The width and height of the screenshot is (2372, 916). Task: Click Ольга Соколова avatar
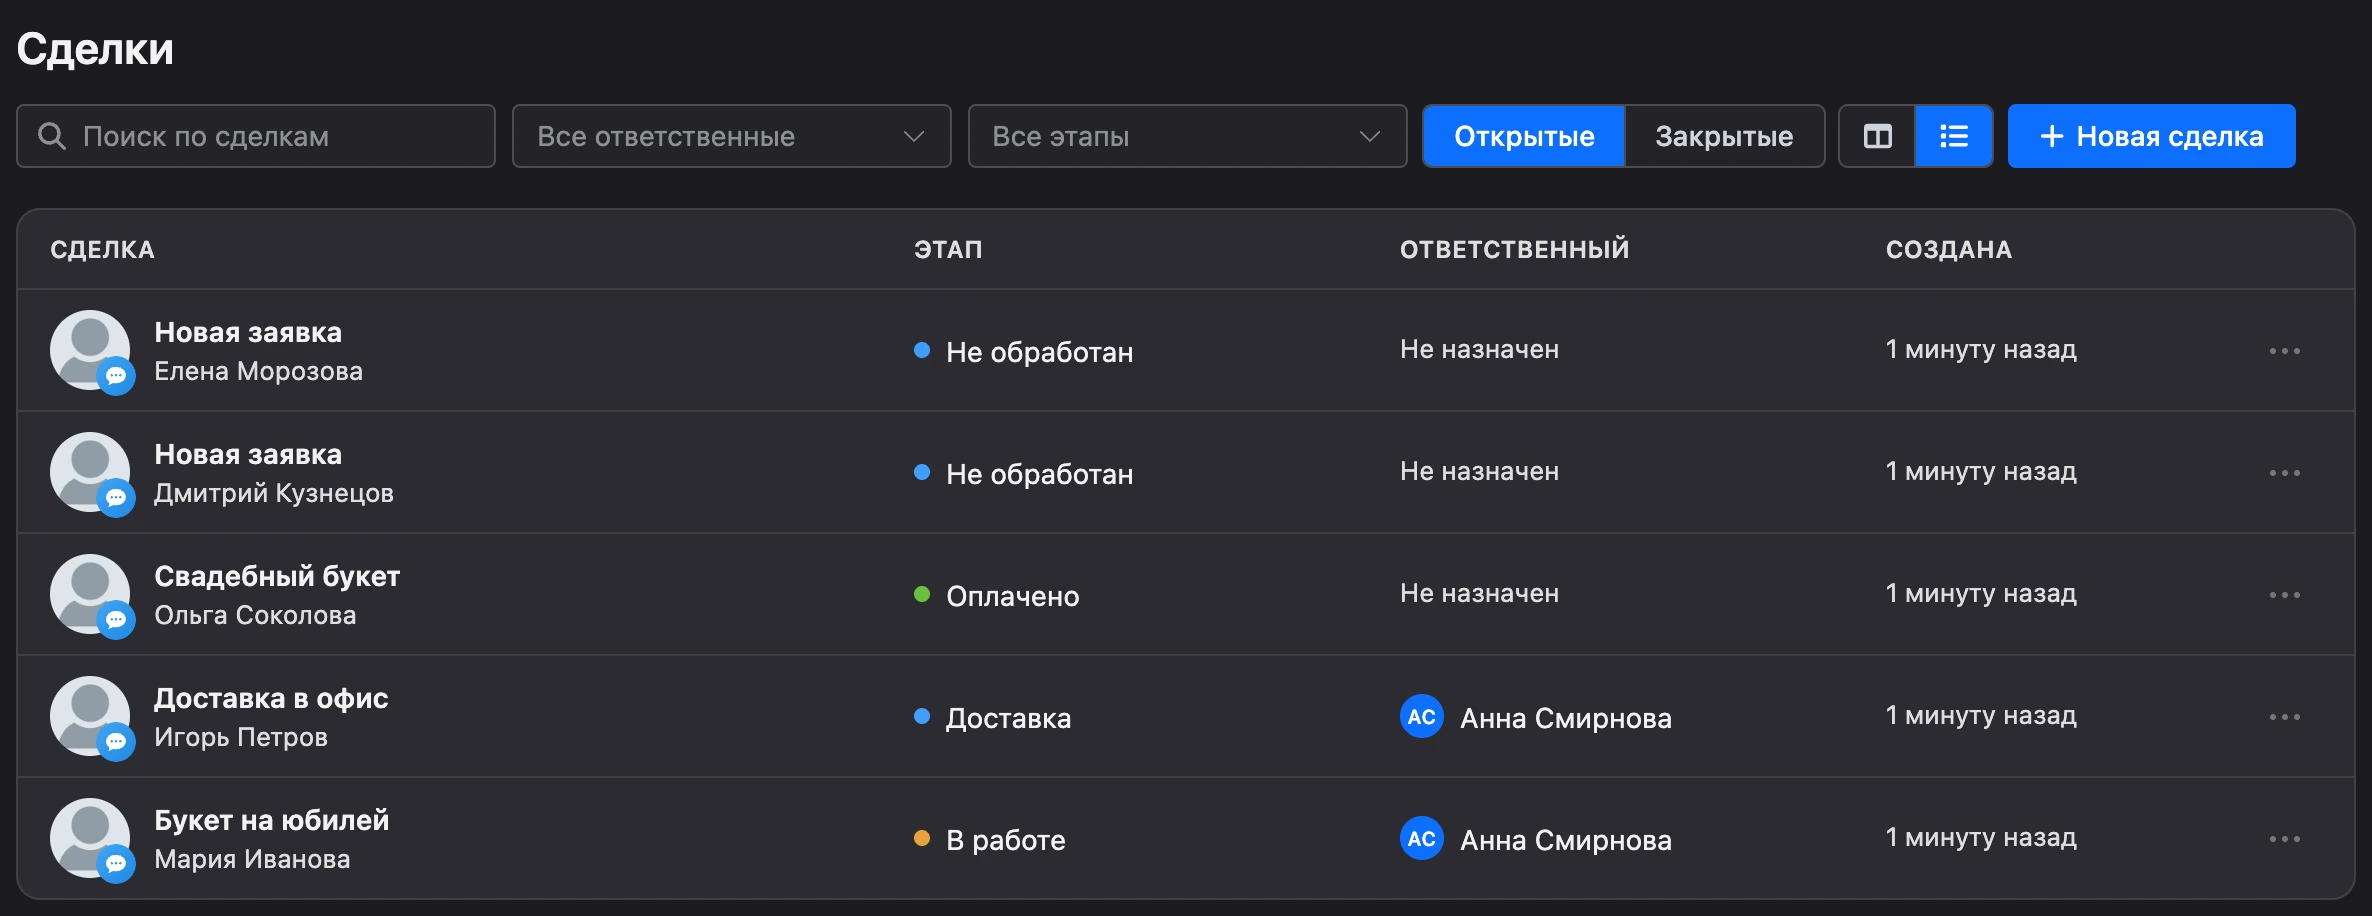[x=90, y=594]
